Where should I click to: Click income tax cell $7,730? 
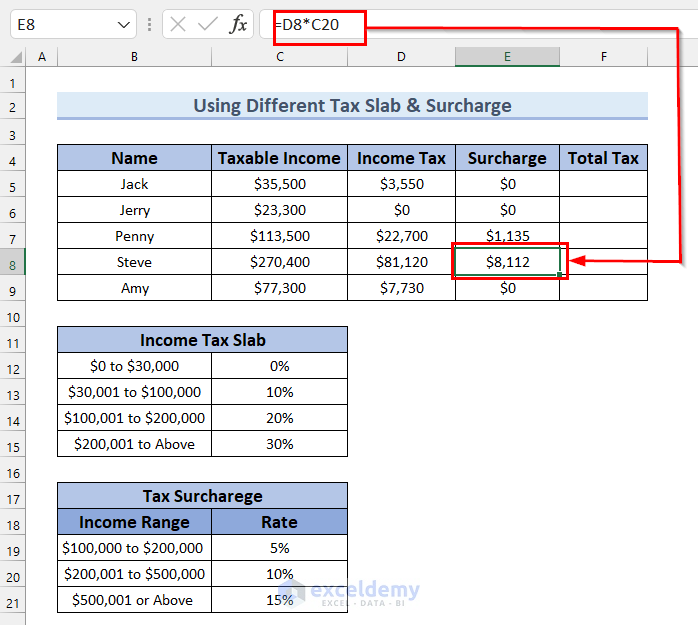pos(401,288)
